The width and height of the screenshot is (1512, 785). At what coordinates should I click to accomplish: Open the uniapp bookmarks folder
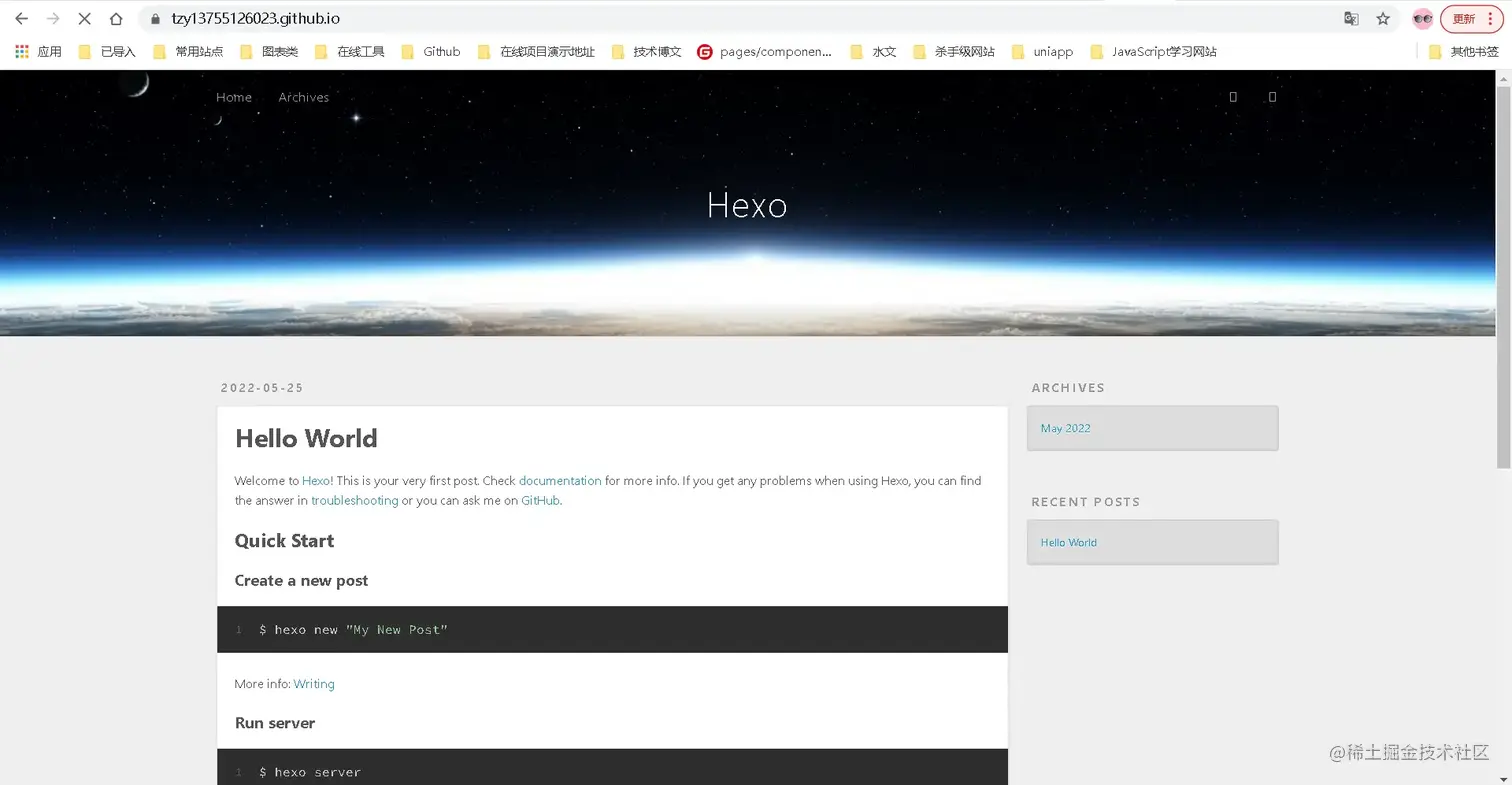pos(1042,51)
